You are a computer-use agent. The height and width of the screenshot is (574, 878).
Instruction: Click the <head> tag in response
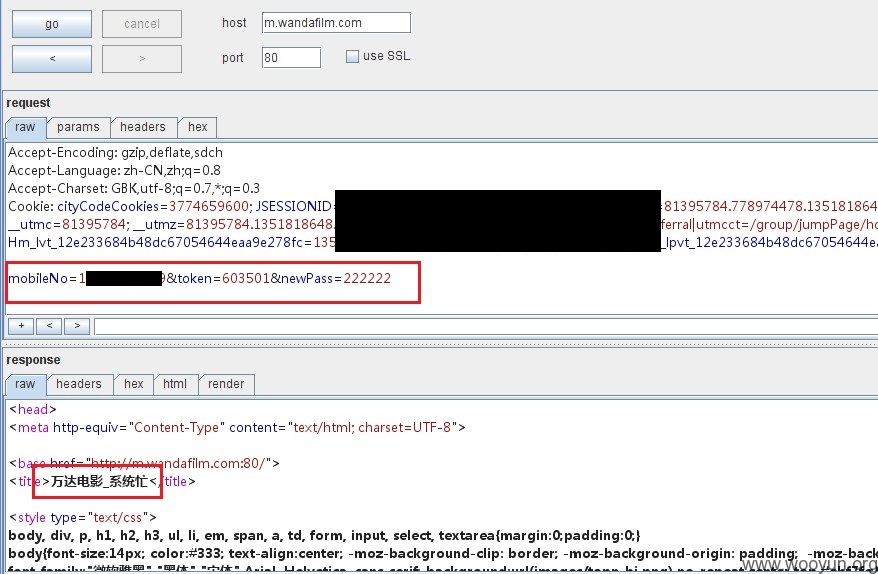(33, 410)
